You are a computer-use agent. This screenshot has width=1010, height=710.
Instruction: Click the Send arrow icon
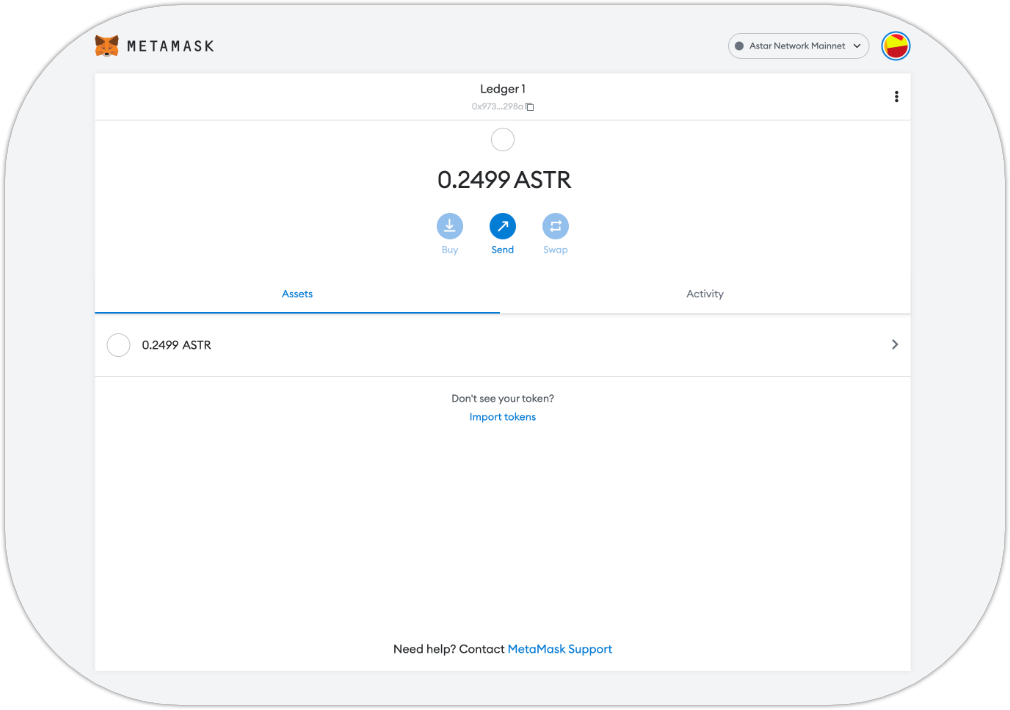[x=502, y=226]
